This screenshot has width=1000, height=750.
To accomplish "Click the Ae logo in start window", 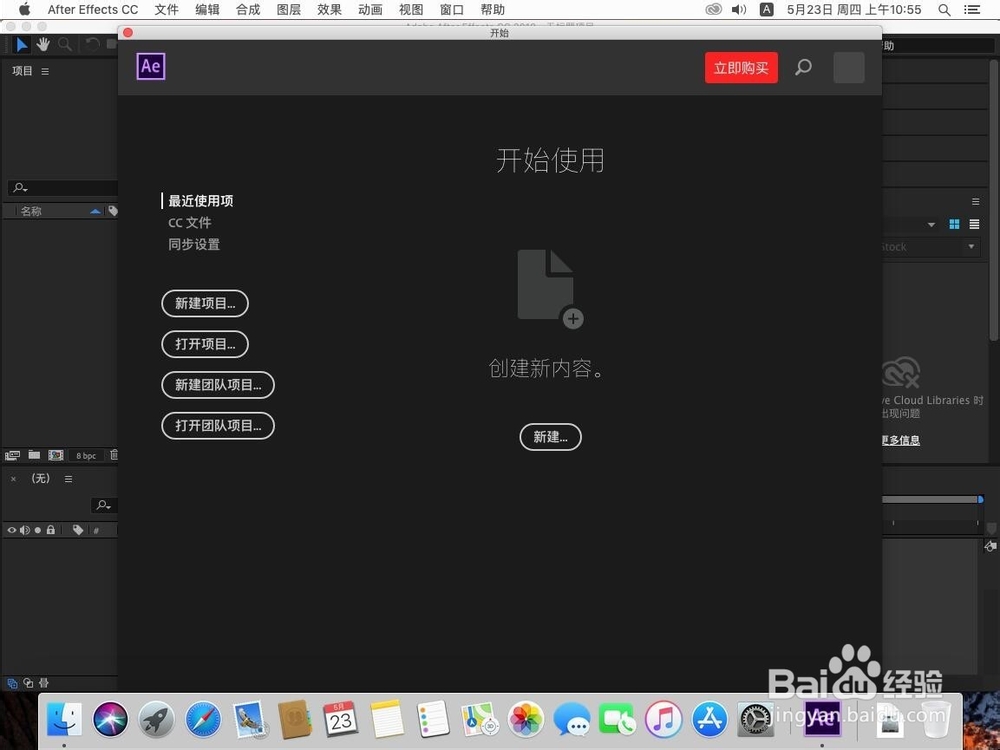I will point(151,66).
